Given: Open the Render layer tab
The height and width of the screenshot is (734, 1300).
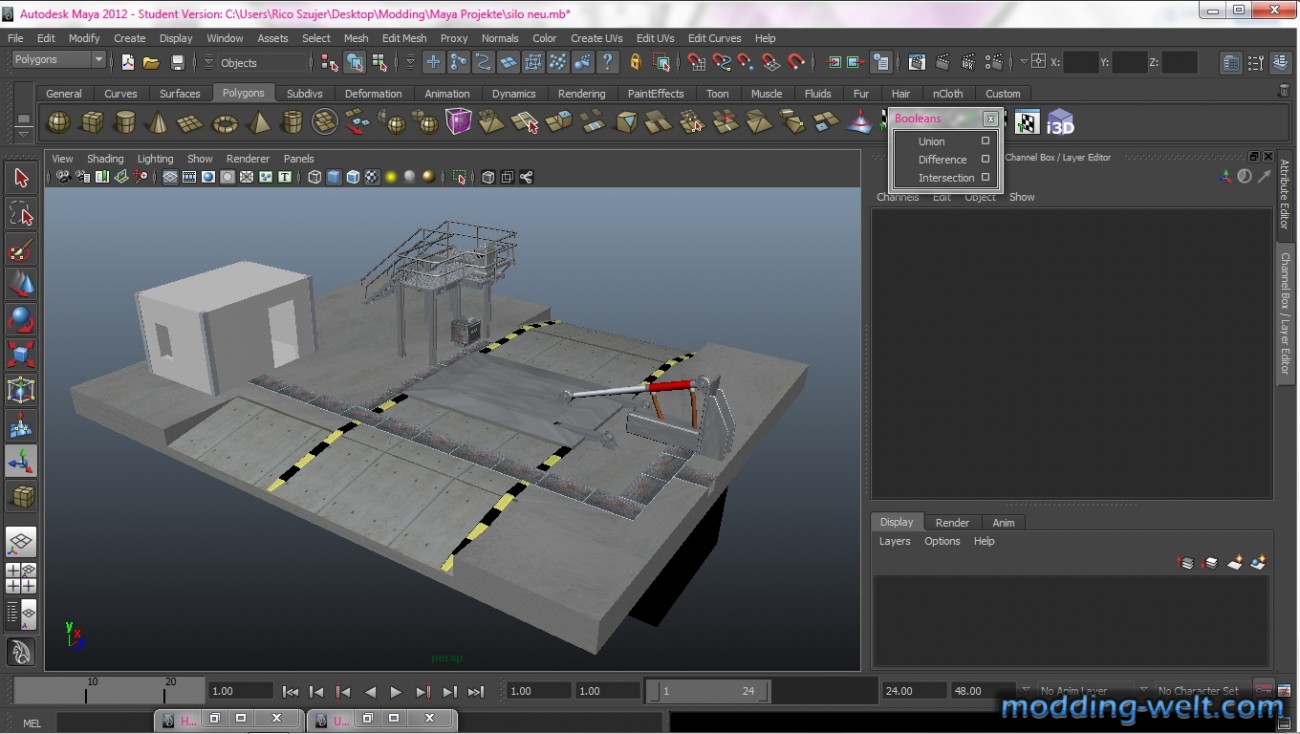Looking at the screenshot, I should [x=952, y=522].
